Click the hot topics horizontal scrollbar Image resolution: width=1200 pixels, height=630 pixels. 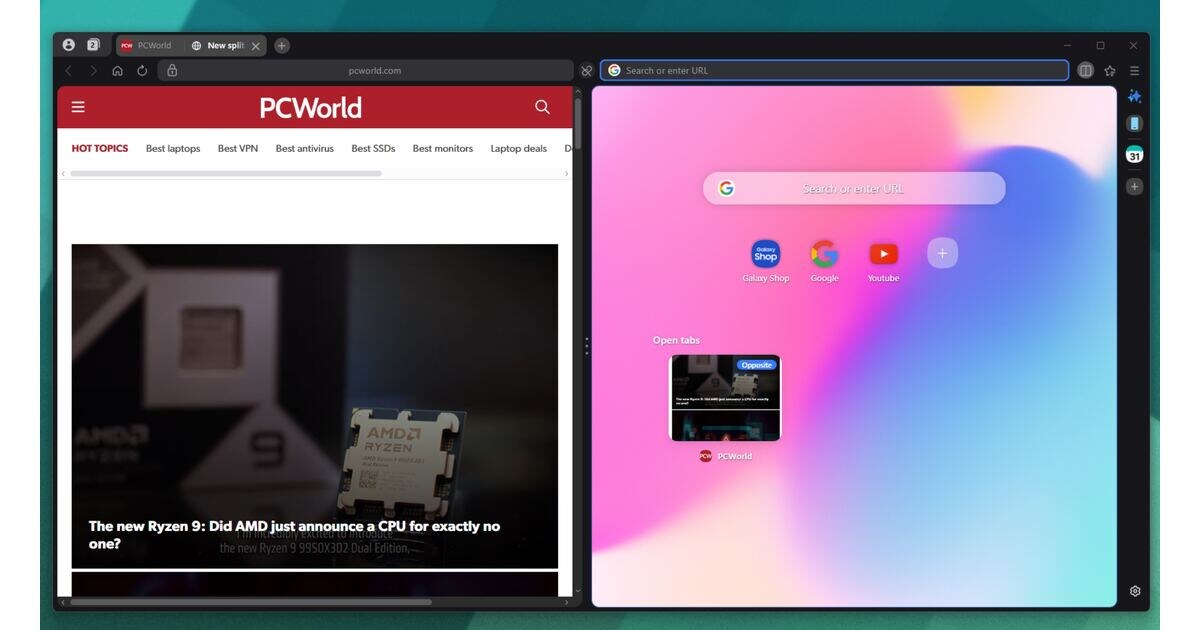(x=226, y=174)
